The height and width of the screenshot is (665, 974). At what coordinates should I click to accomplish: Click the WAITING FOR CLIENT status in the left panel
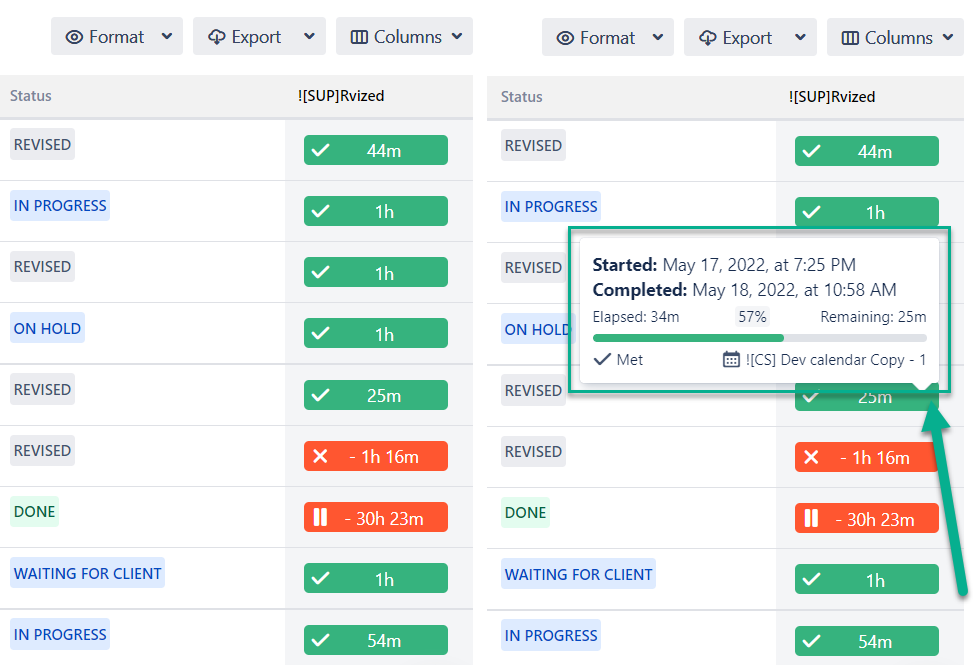pyautogui.click(x=88, y=572)
